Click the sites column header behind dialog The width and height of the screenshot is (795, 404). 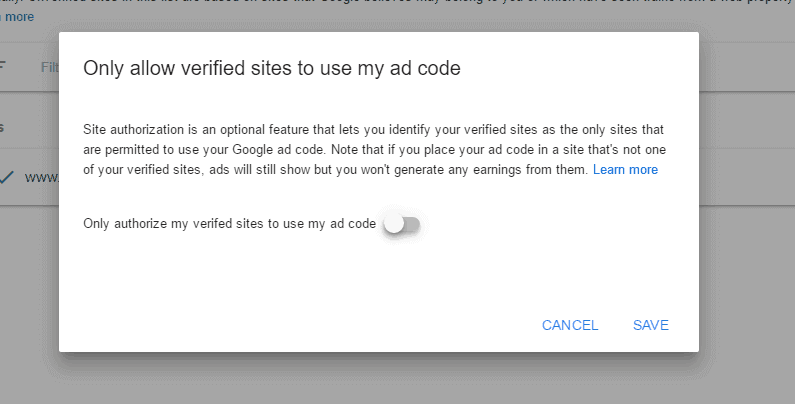(5, 127)
